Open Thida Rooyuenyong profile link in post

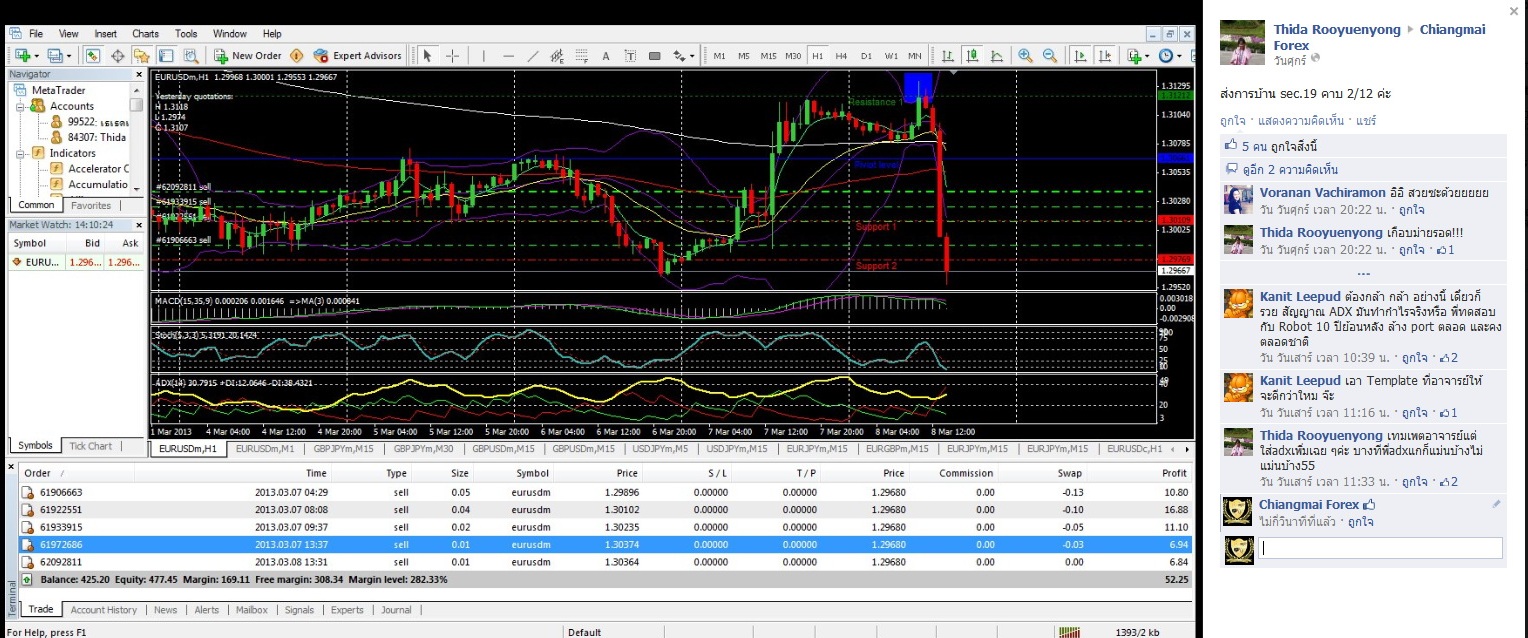pyautogui.click(x=1337, y=30)
